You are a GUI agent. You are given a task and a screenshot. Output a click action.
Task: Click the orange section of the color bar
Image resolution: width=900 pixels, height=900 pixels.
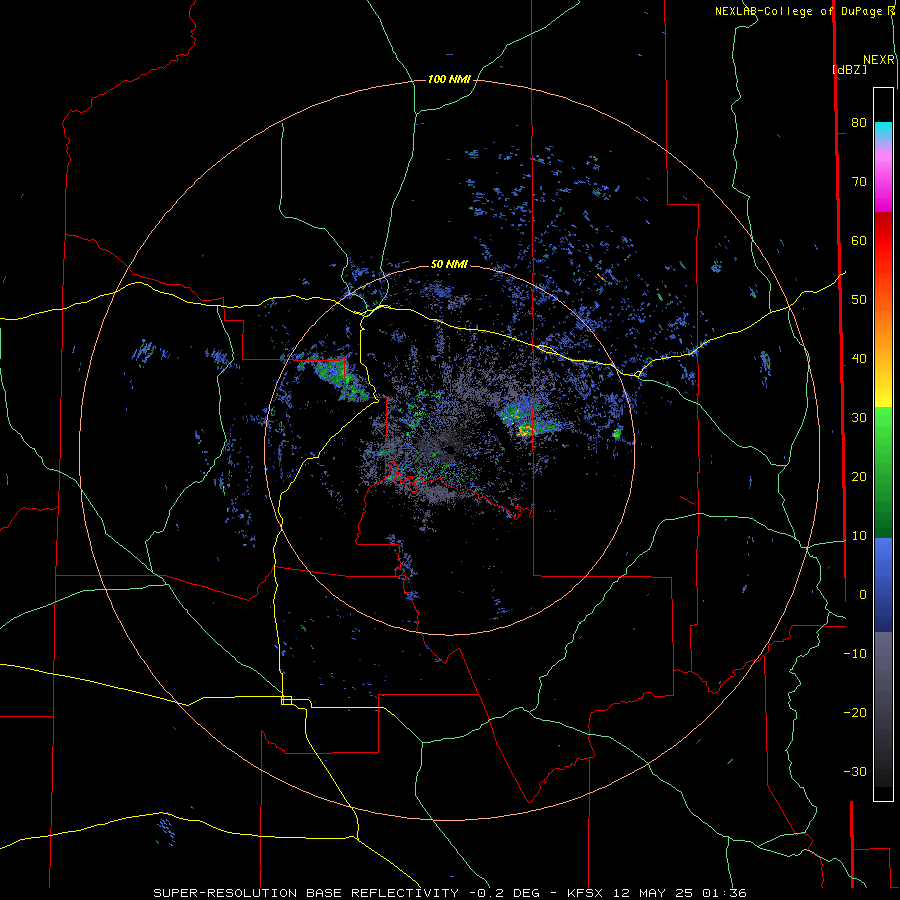(x=883, y=333)
